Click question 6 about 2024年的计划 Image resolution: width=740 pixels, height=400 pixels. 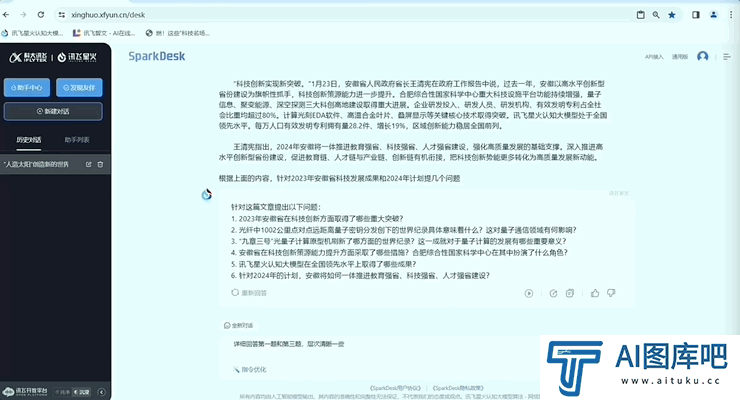361,275
